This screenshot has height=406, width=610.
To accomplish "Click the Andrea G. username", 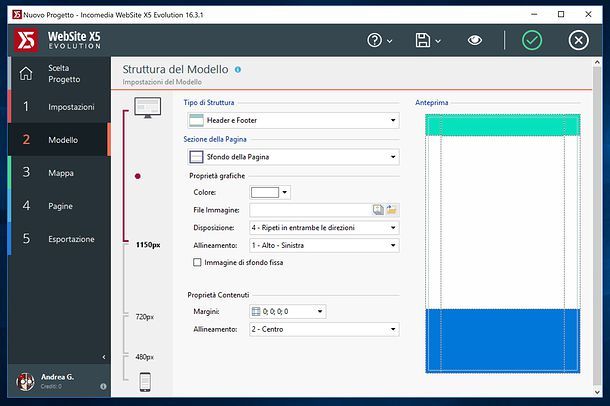I will (x=57, y=377).
